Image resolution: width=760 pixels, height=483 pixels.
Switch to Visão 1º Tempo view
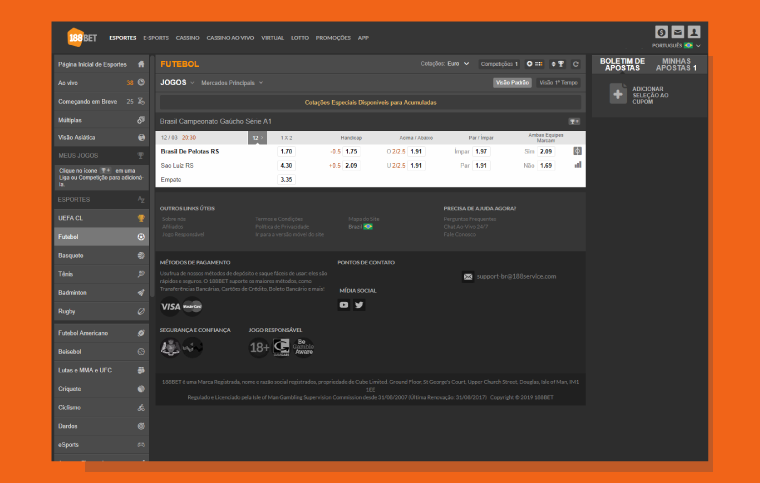[x=558, y=83]
